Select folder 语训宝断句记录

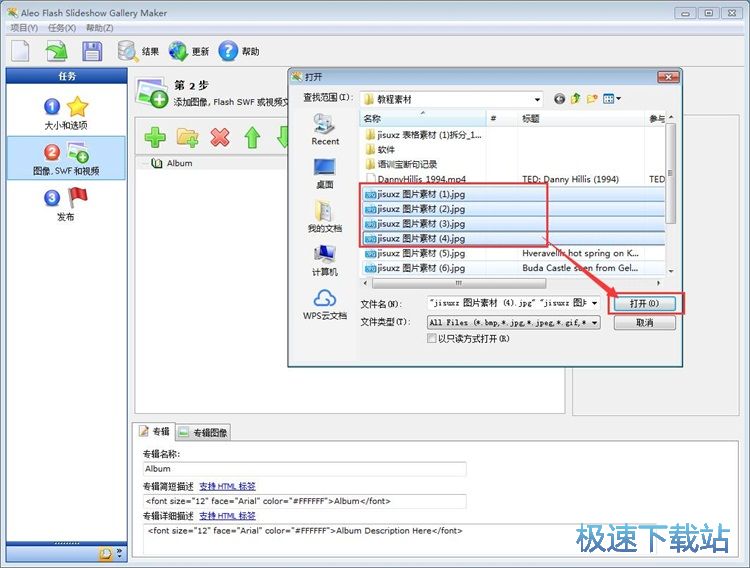pyautogui.click(x=401, y=164)
